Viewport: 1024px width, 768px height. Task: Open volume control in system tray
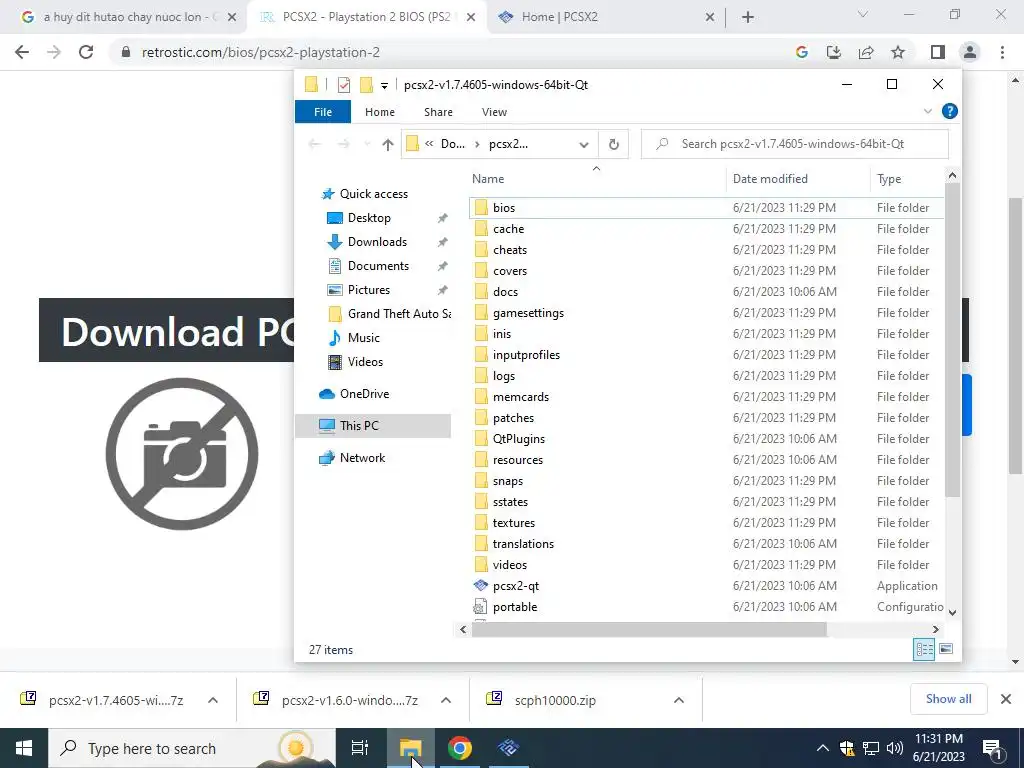tap(895, 748)
